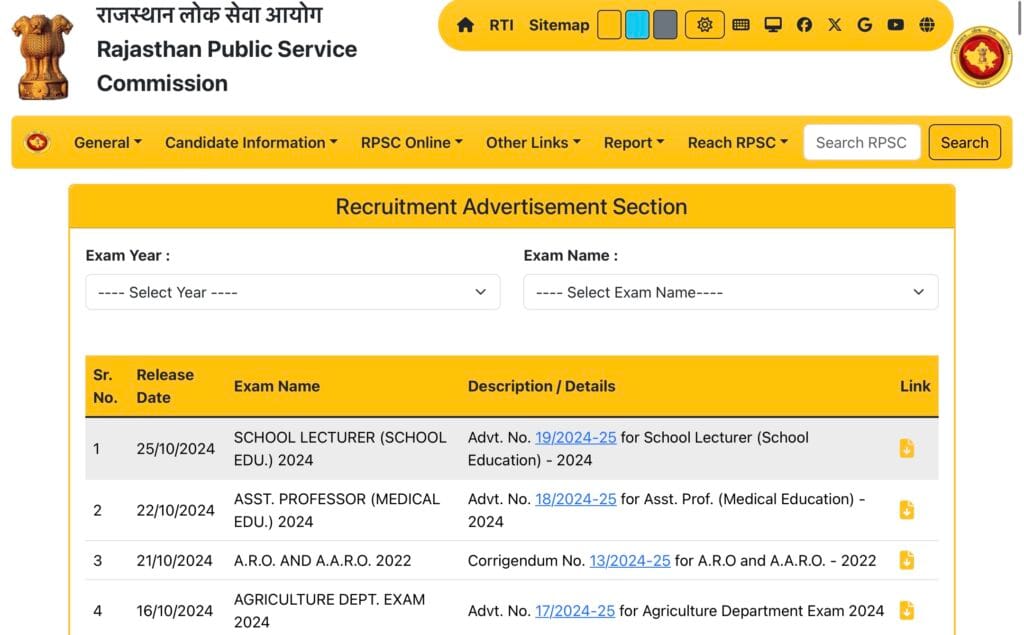Open RPSC YouTube channel icon
The width and height of the screenshot is (1024, 635).
[x=895, y=25]
